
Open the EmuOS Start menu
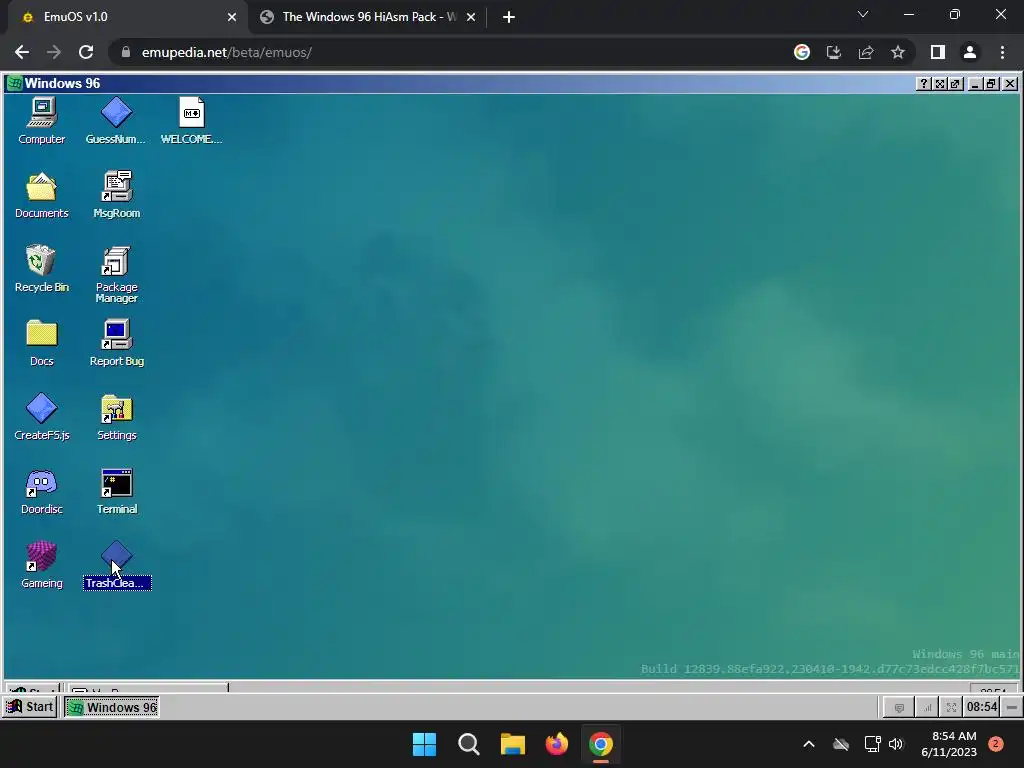click(x=30, y=707)
